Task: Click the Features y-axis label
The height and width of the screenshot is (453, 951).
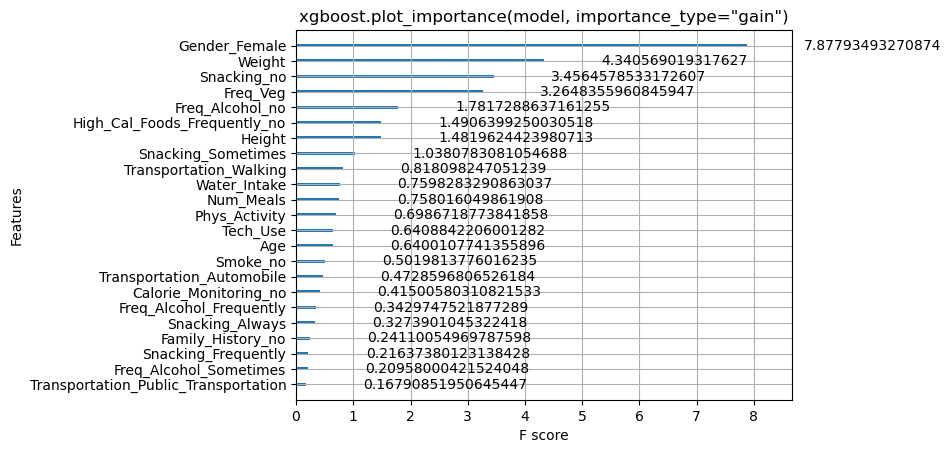Action: (16, 216)
